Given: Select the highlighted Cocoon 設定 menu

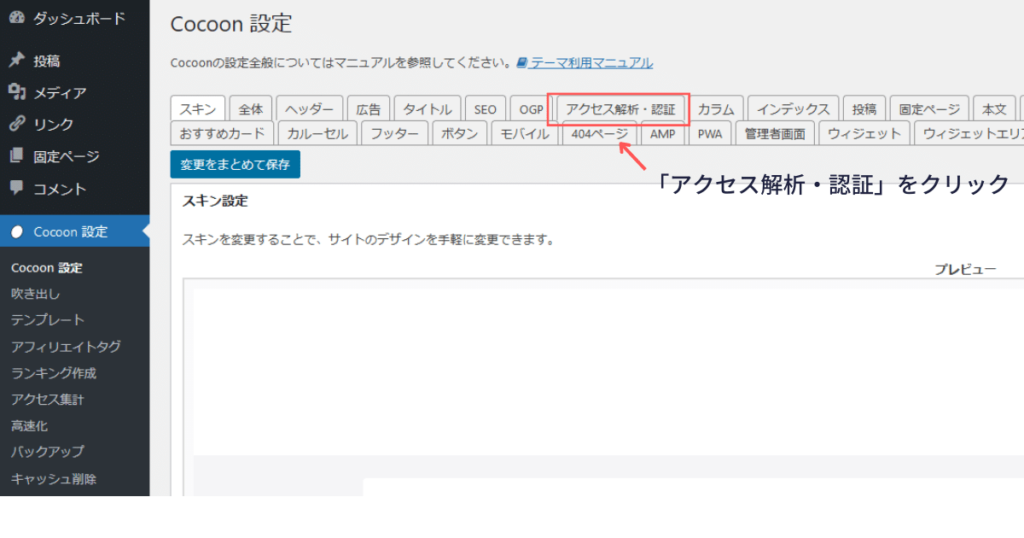Looking at the screenshot, I should pyautogui.click(x=74, y=231).
